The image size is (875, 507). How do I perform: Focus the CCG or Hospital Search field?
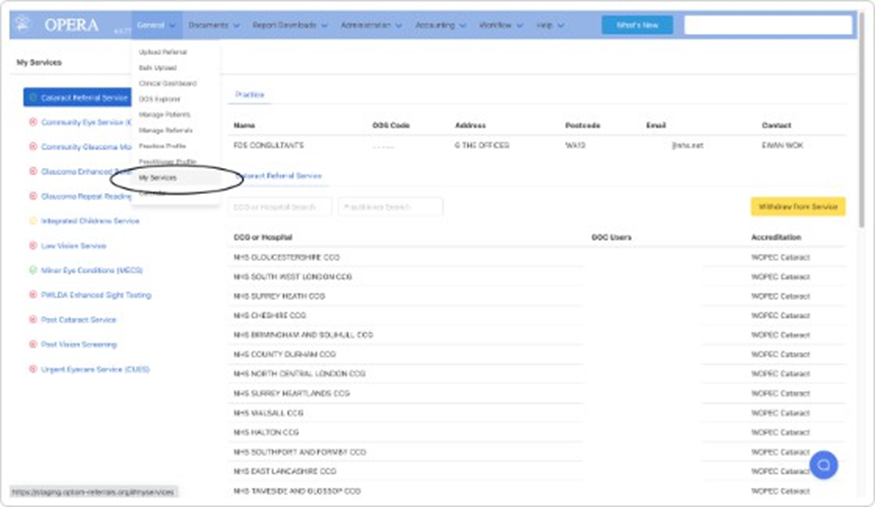(x=280, y=207)
